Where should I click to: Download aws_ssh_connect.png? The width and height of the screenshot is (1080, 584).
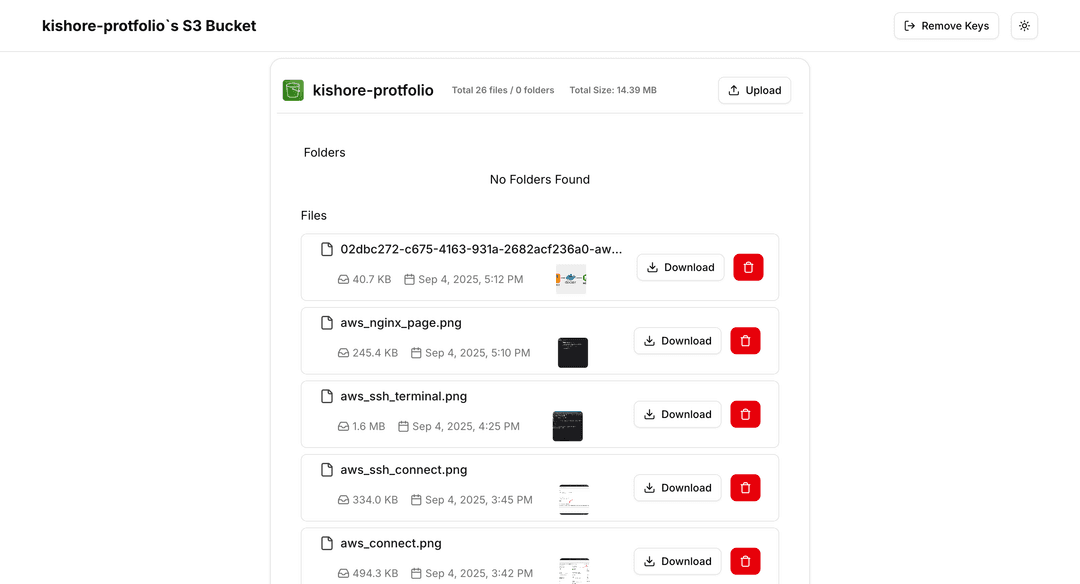[x=677, y=488]
